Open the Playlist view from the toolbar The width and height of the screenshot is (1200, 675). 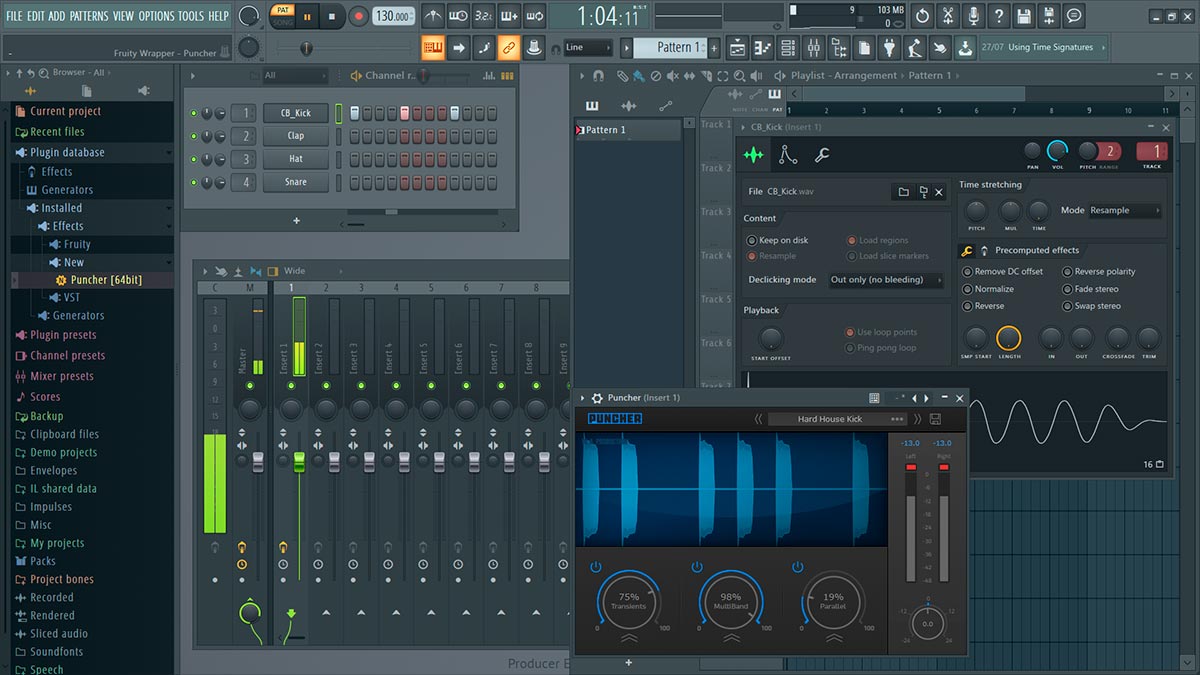point(738,47)
